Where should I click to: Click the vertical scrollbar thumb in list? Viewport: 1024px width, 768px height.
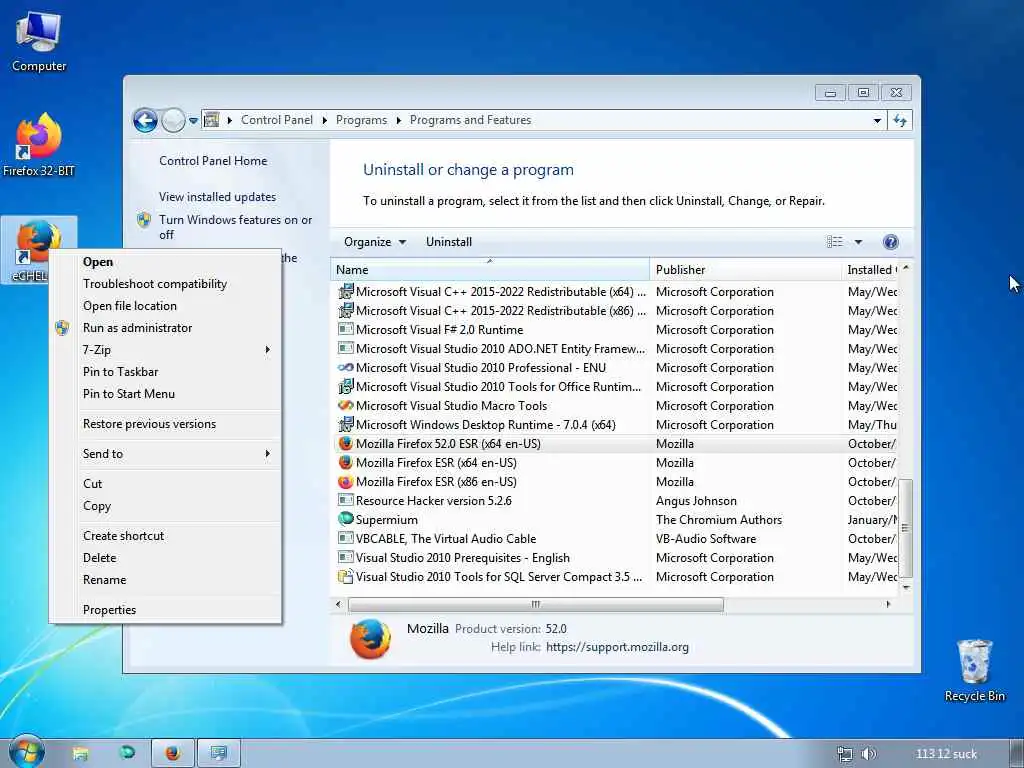click(x=905, y=528)
